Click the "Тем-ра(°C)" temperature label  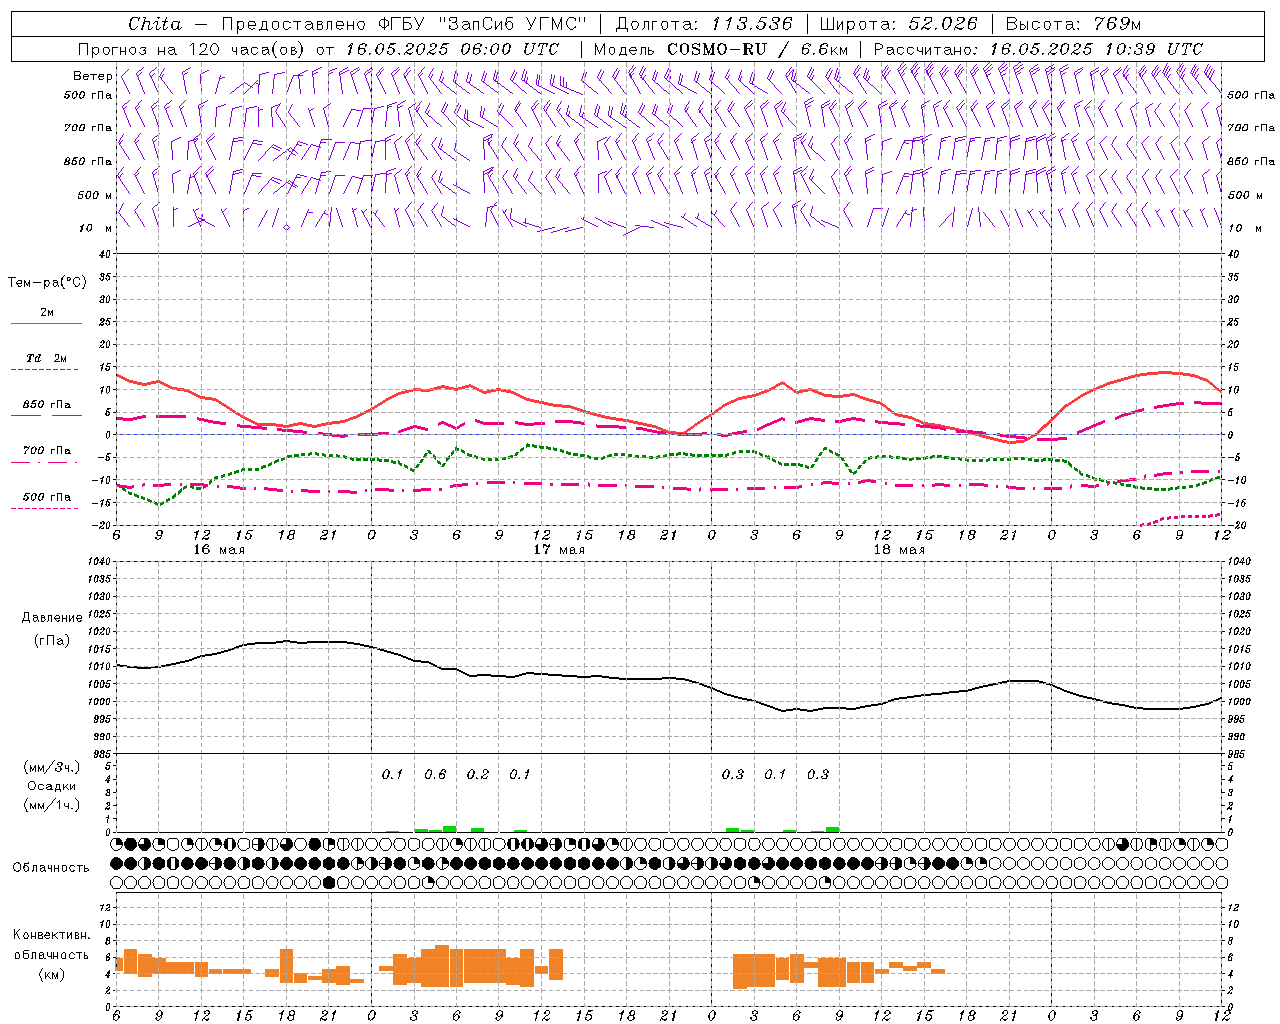point(47,283)
